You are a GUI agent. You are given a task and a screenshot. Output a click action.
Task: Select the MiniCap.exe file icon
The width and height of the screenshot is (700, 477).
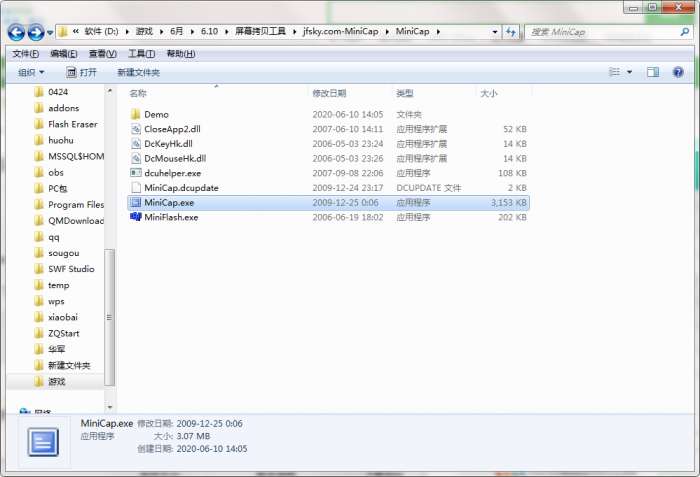[136, 202]
